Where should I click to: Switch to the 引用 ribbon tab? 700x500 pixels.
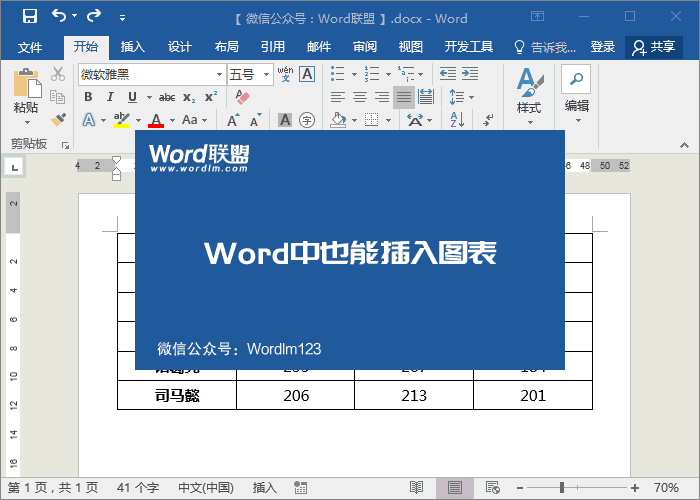[272, 47]
